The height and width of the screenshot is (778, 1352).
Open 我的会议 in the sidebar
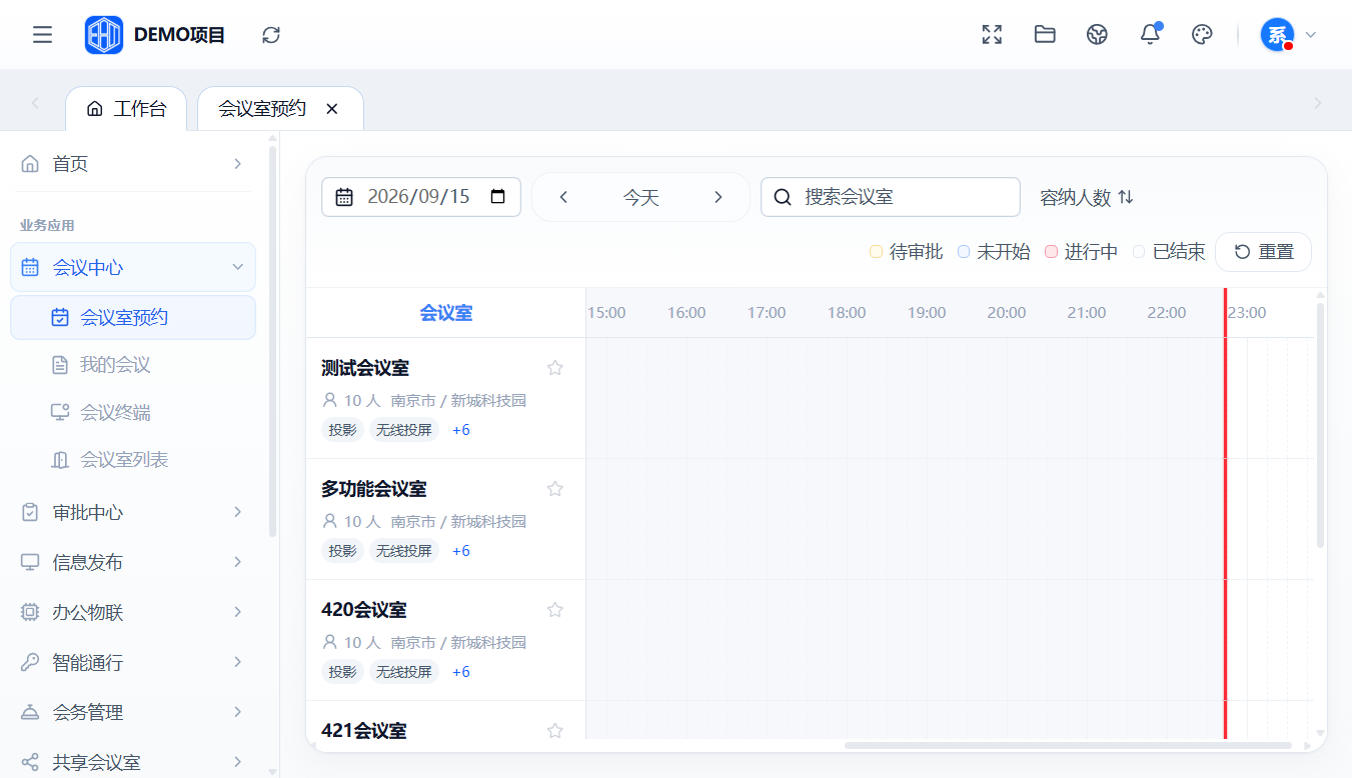[x=133, y=365]
